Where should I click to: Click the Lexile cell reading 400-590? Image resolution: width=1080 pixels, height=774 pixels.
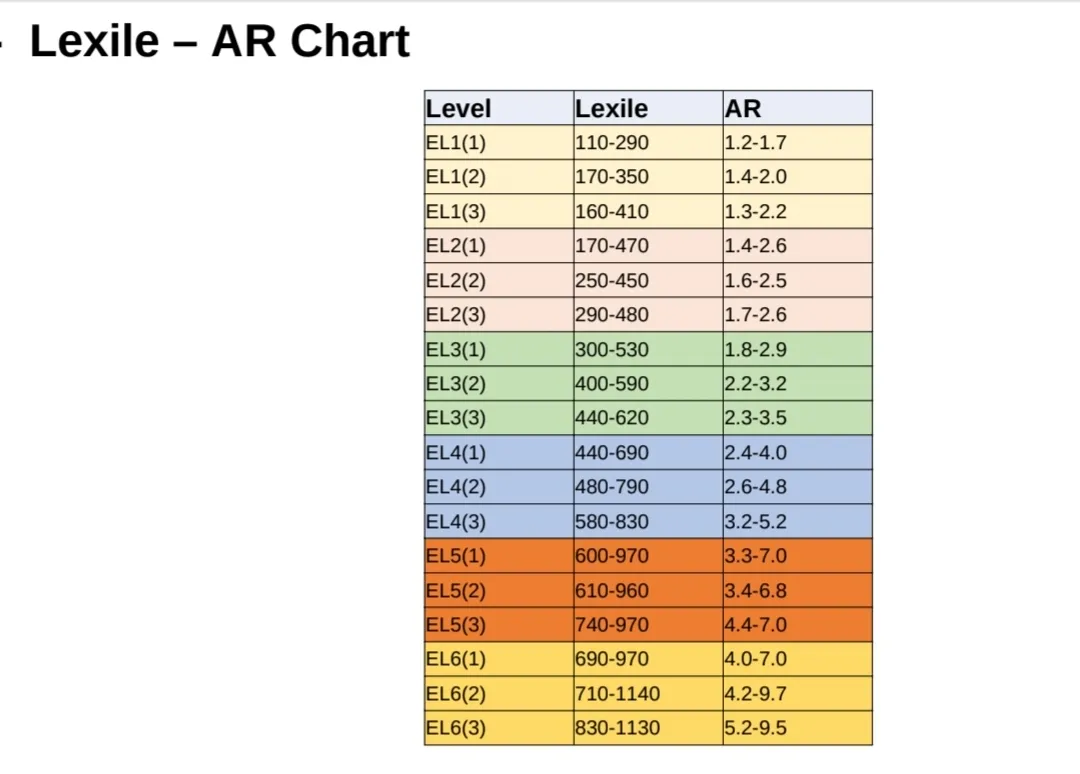click(x=647, y=384)
